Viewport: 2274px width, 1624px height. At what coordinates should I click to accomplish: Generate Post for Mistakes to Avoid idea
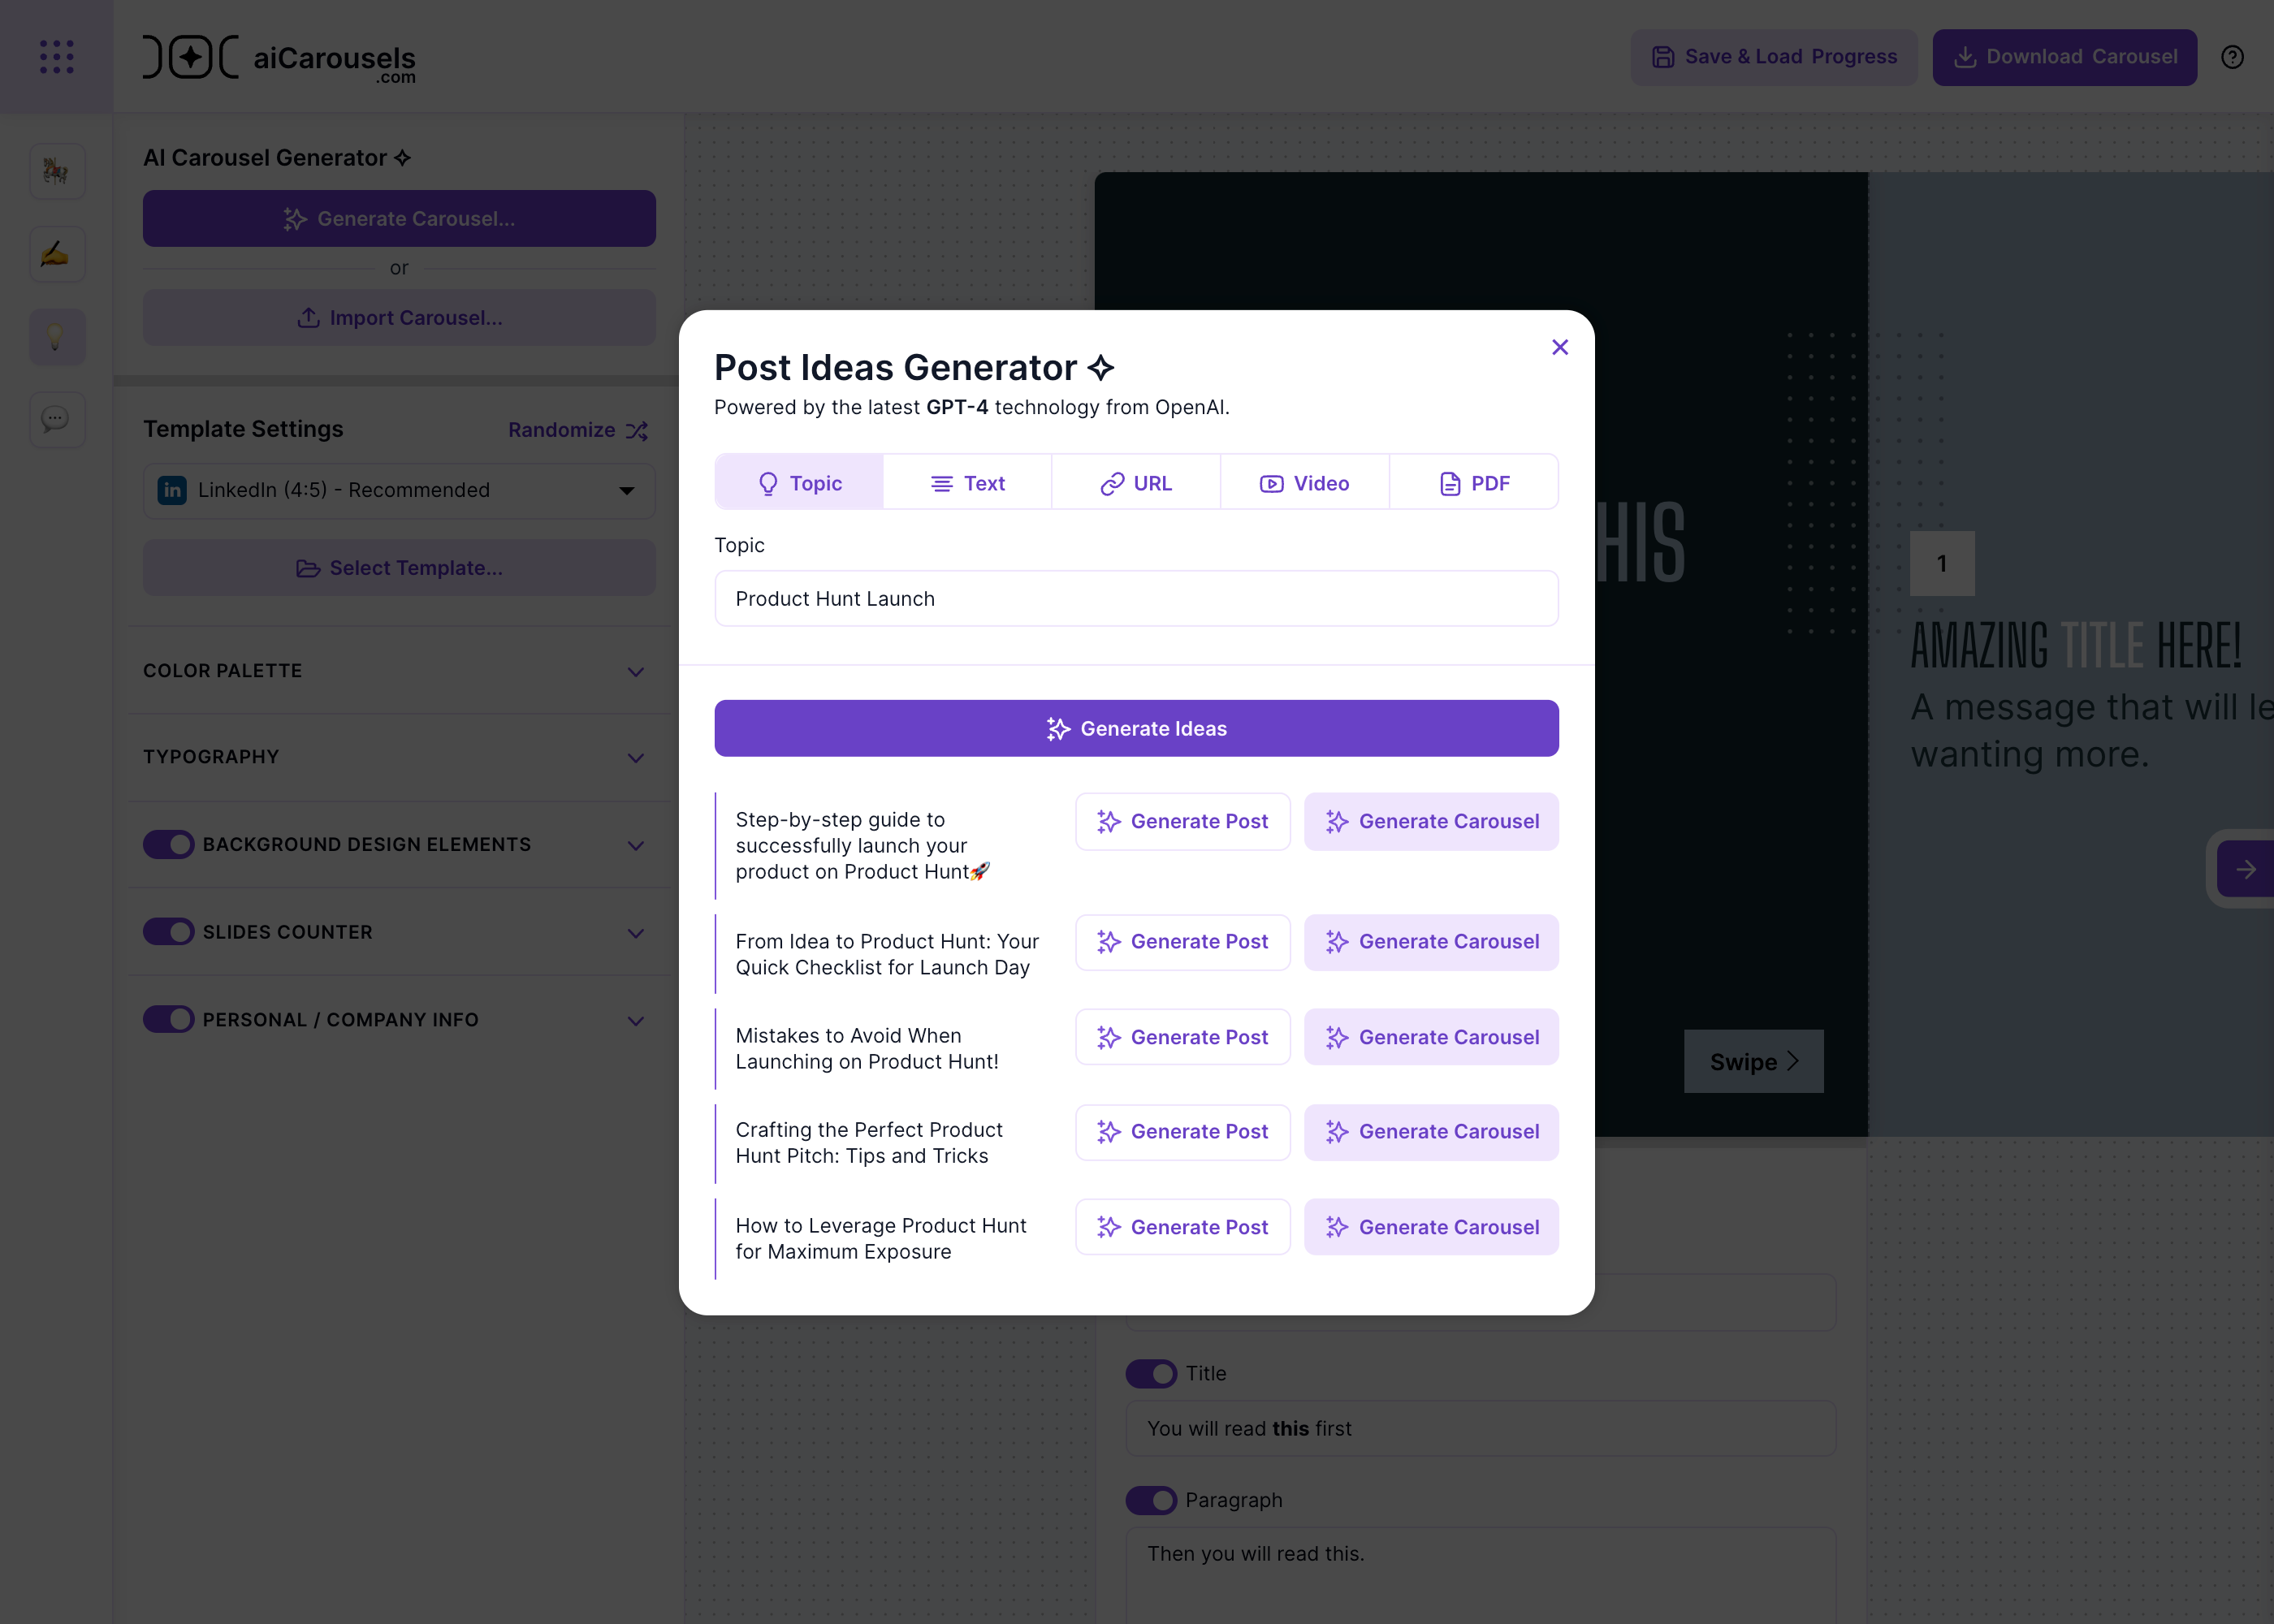(x=1182, y=1037)
